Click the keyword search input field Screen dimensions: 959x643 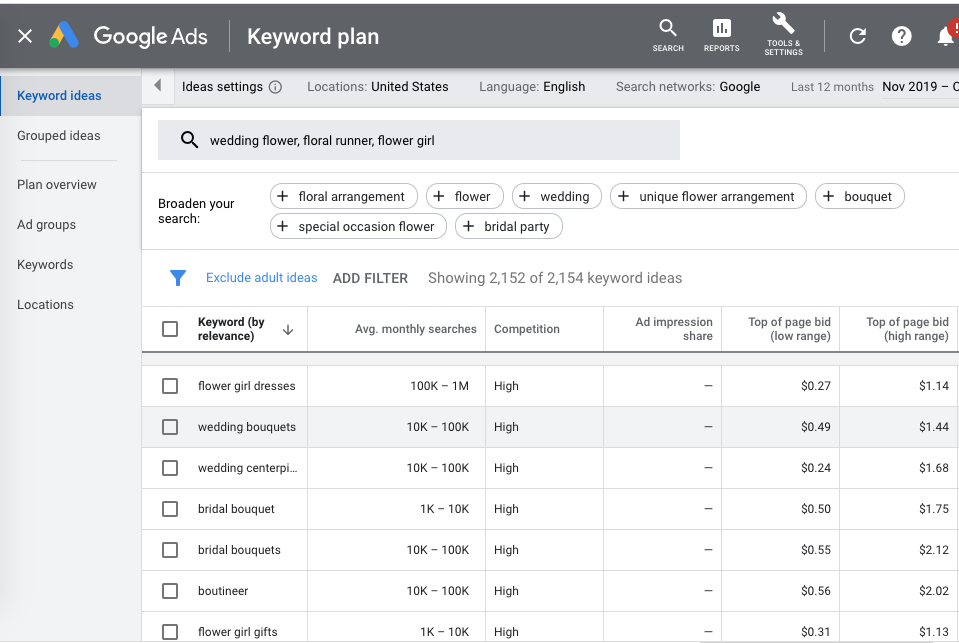point(430,141)
